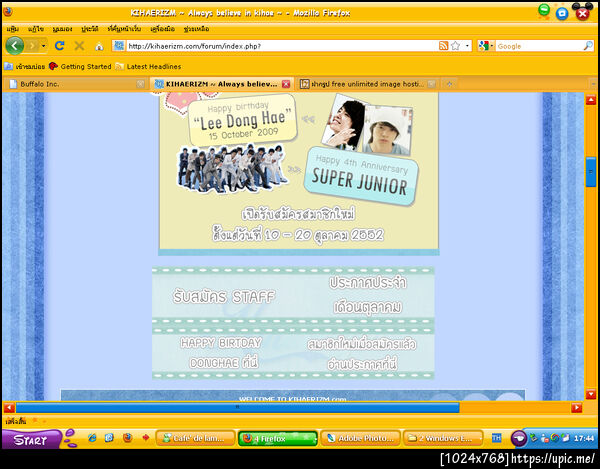
Task: Open the first Thai menu (File)
Action: coord(13,29)
